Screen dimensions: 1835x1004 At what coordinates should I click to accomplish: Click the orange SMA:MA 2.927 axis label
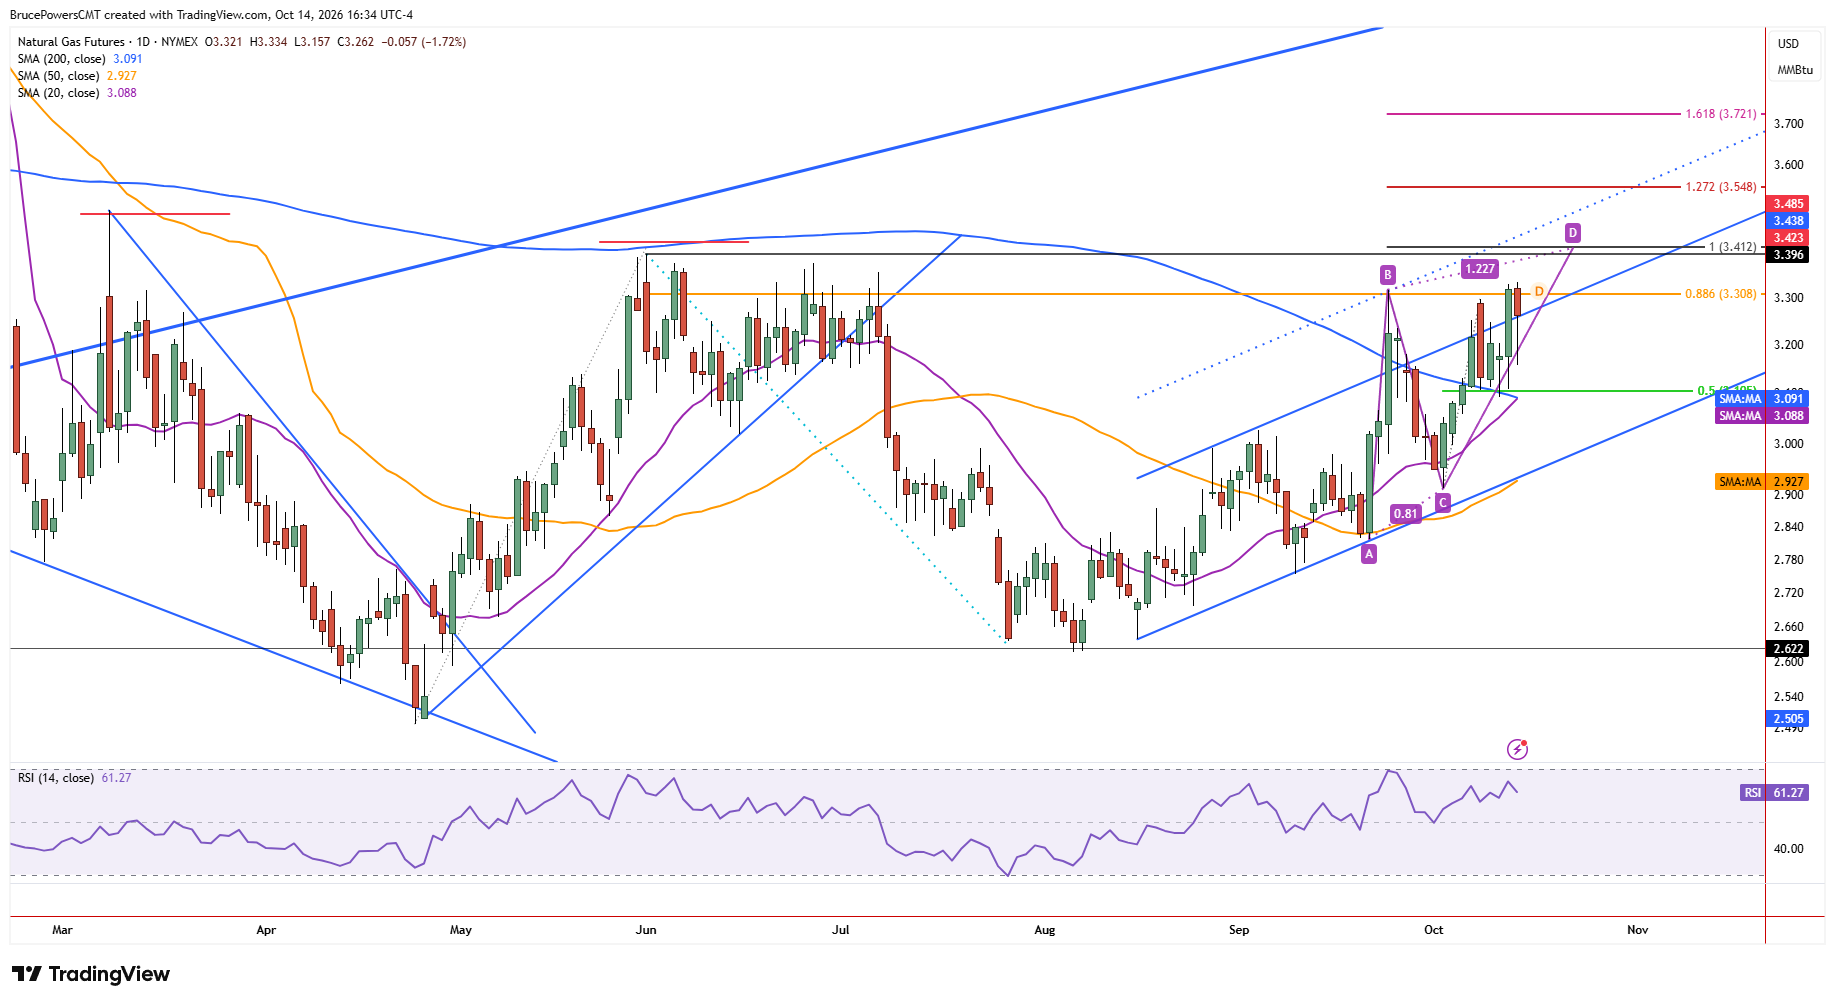[x=1761, y=482]
